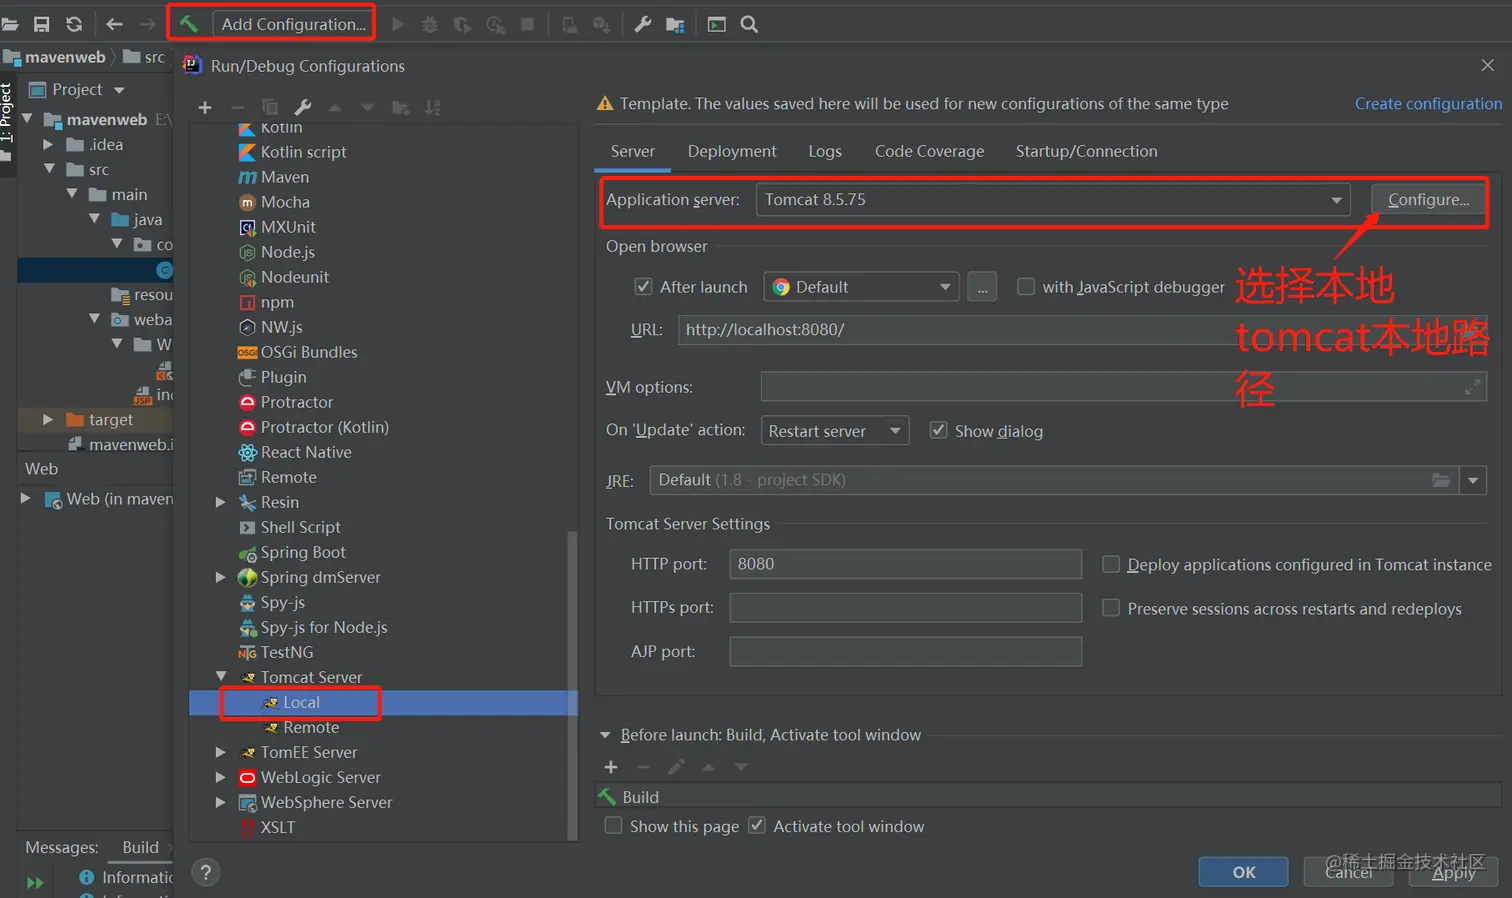Click the Configure... button

pos(1428,200)
